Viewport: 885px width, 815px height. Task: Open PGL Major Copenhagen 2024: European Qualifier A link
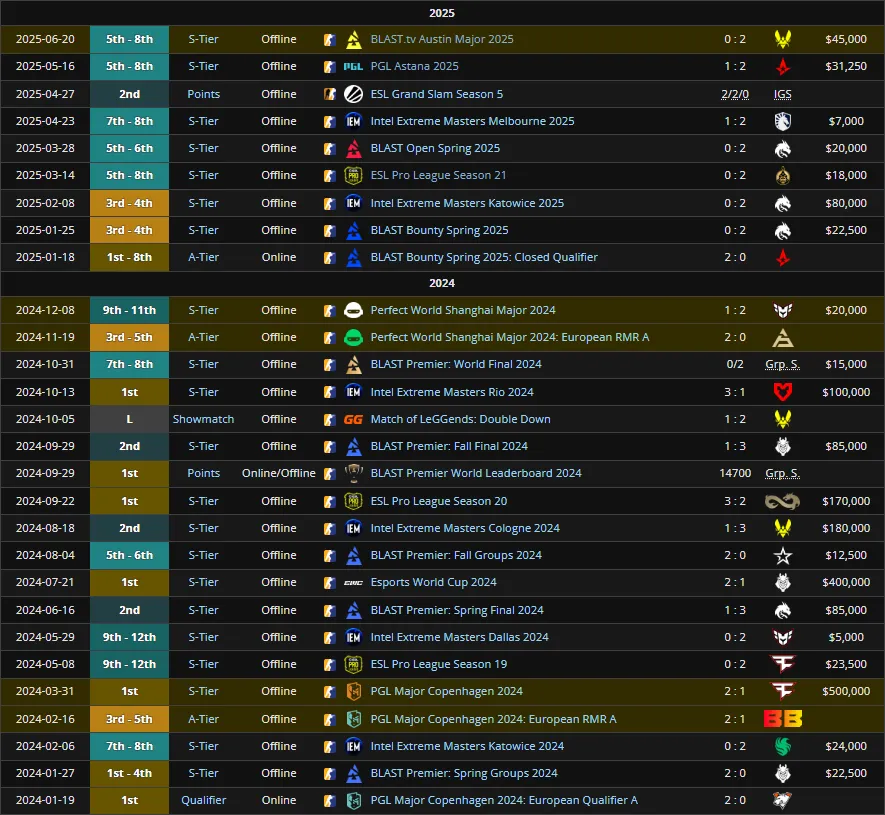pos(504,800)
